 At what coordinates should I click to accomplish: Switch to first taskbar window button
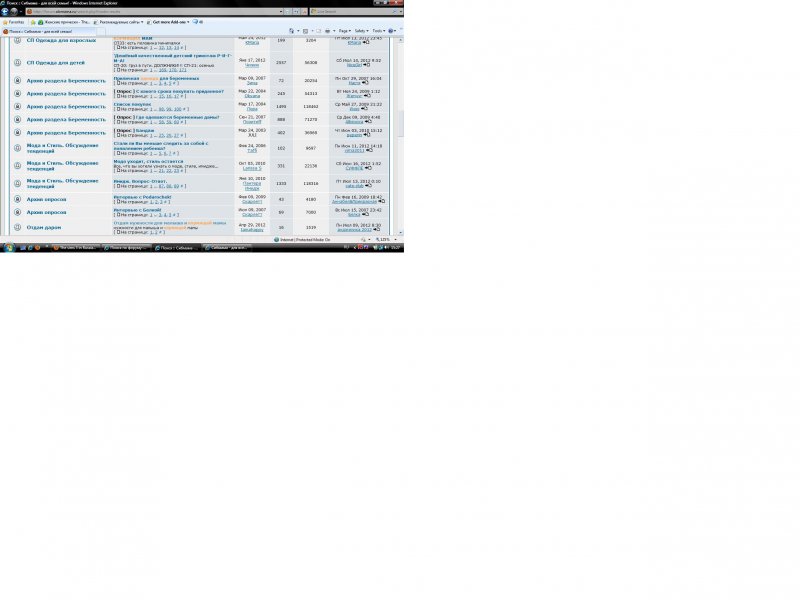pos(76,248)
